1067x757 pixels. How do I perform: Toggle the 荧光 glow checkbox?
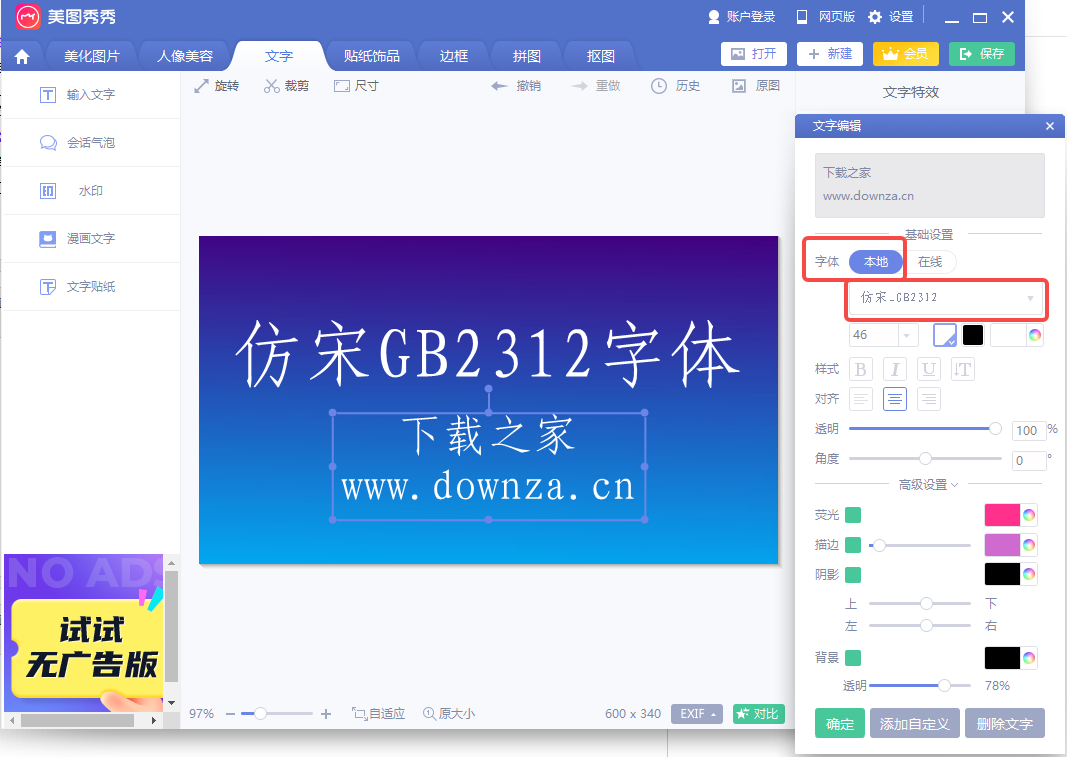pyautogui.click(x=853, y=515)
